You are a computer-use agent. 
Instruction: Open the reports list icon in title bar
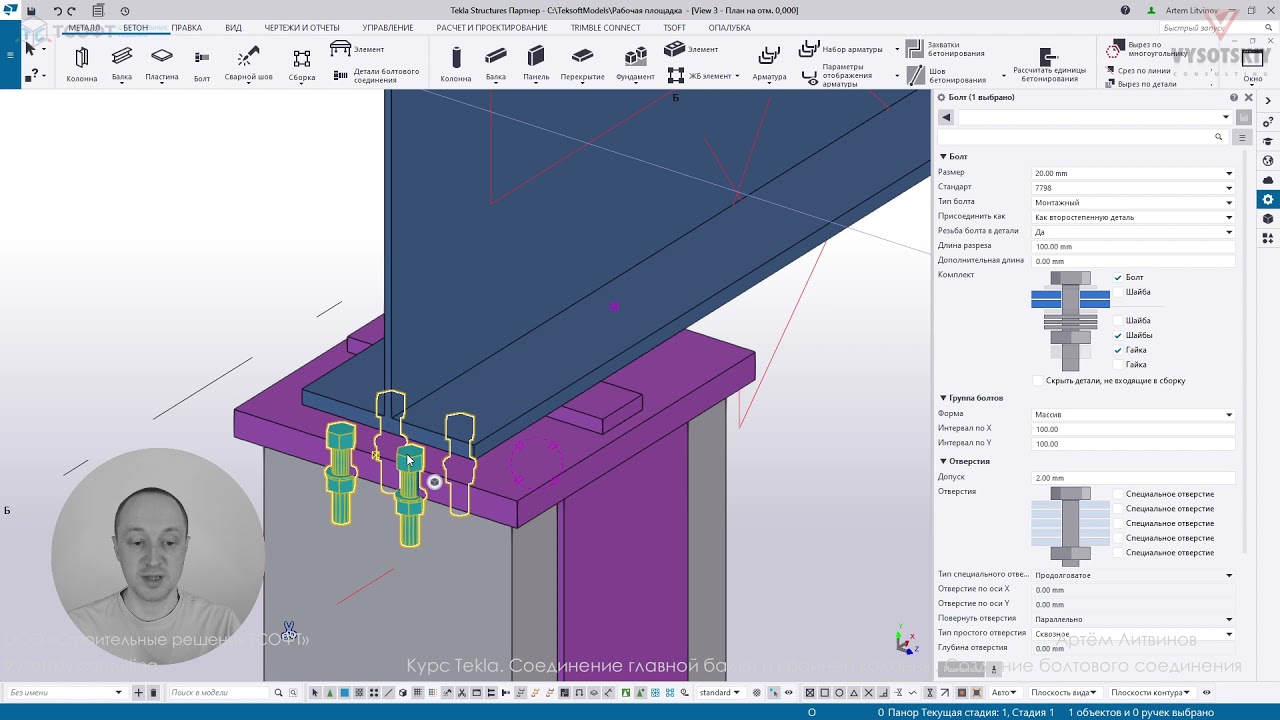click(x=100, y=11)
